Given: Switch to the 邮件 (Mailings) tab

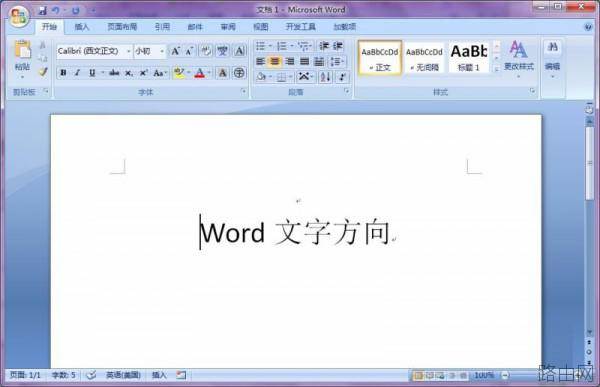Looking at the screenshot, I should tap(195, 27).
